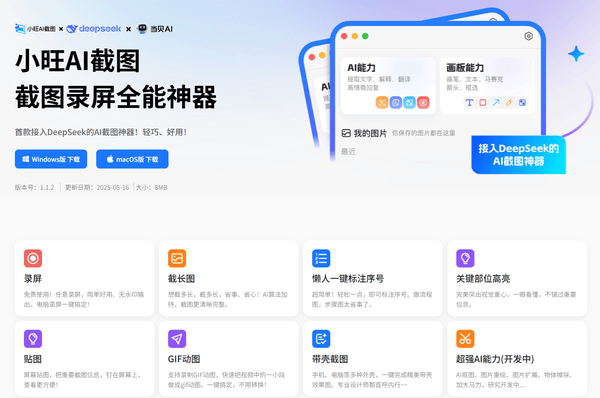Click the settings gear in app mockup
This screenshot has width=600, height=398.
pyautogui.click(x=528, y=36)
